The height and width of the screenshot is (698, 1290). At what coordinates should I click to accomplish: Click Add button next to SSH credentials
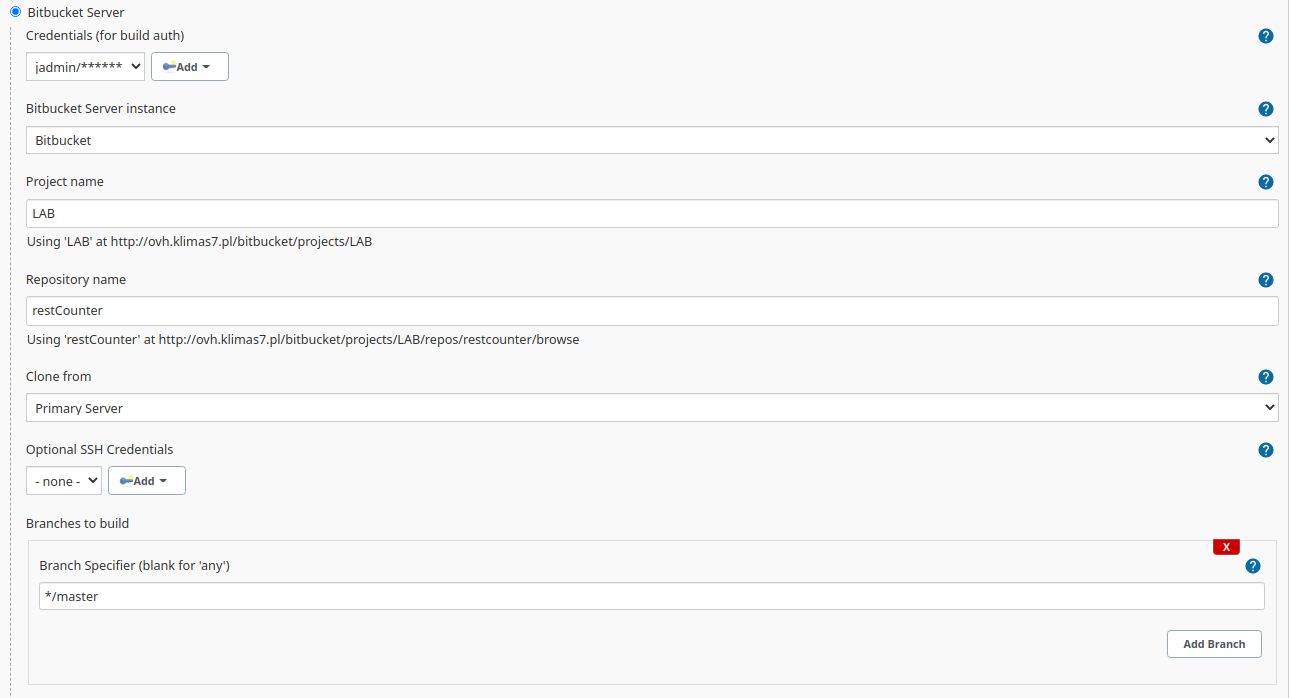click(x=147, y=481)
